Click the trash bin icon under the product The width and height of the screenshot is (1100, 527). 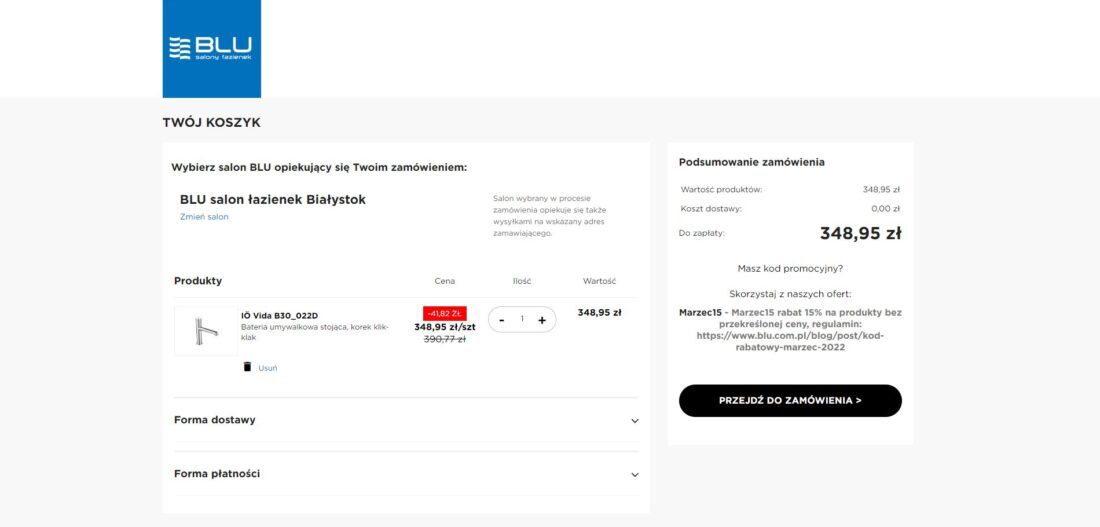click(247, 367)
